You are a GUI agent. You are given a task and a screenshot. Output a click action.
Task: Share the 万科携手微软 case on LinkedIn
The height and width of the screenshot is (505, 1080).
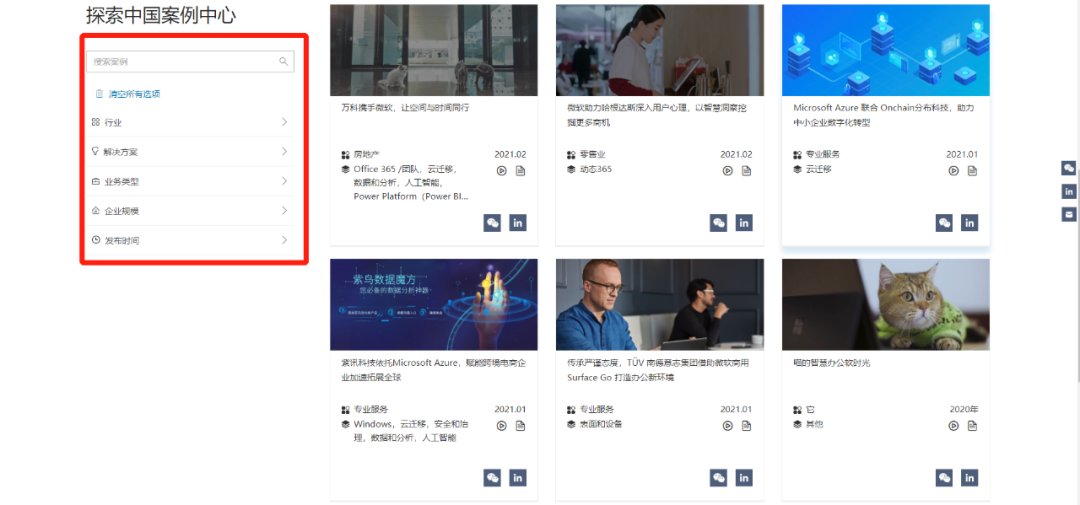pos(518,223)
